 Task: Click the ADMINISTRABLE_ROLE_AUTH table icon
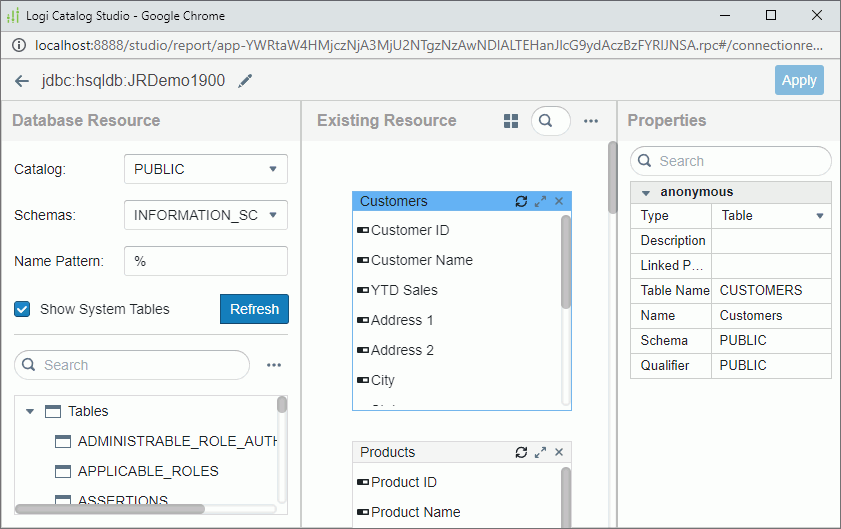pyautogui.click(x=63, y=441)
